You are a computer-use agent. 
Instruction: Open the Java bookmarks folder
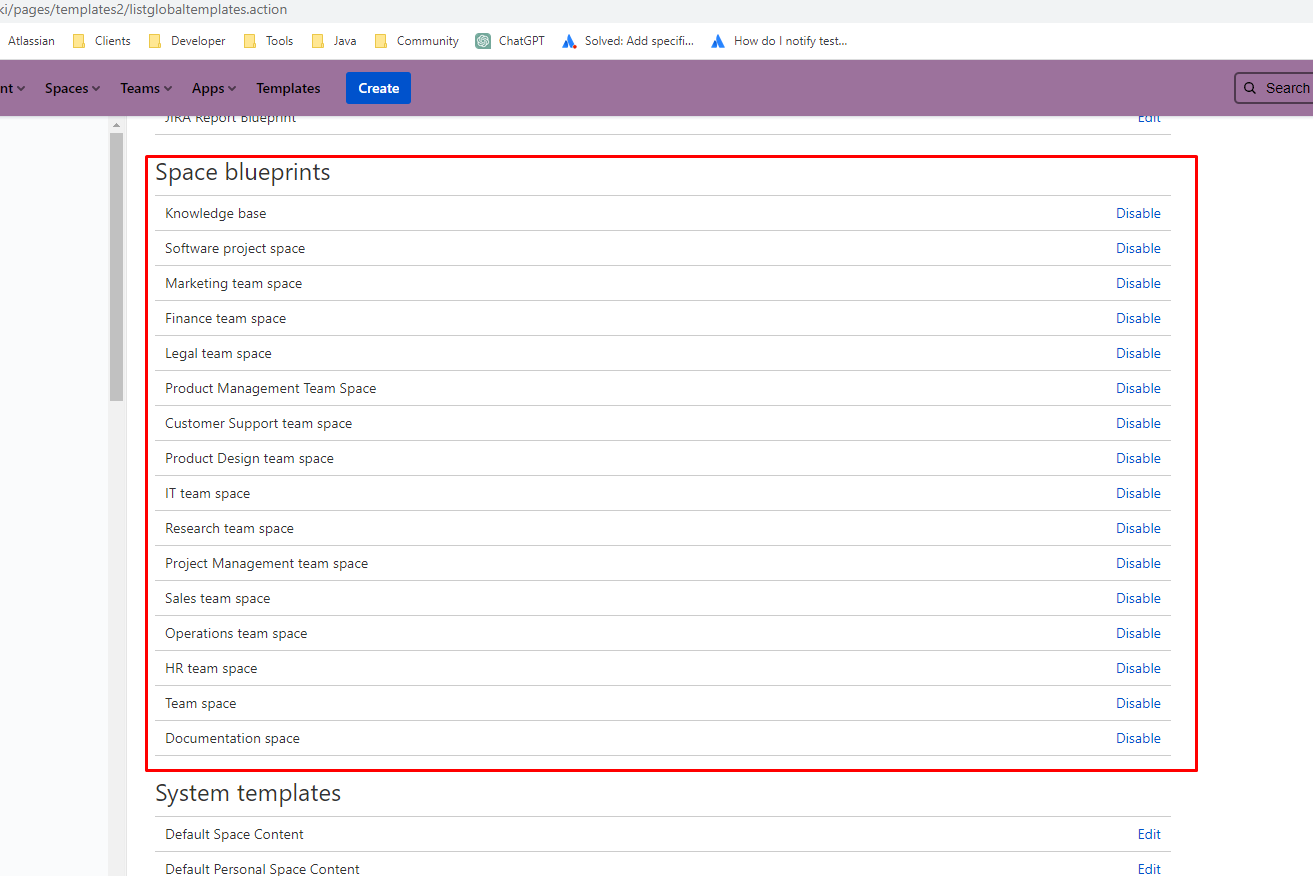(x=342, y=40)
